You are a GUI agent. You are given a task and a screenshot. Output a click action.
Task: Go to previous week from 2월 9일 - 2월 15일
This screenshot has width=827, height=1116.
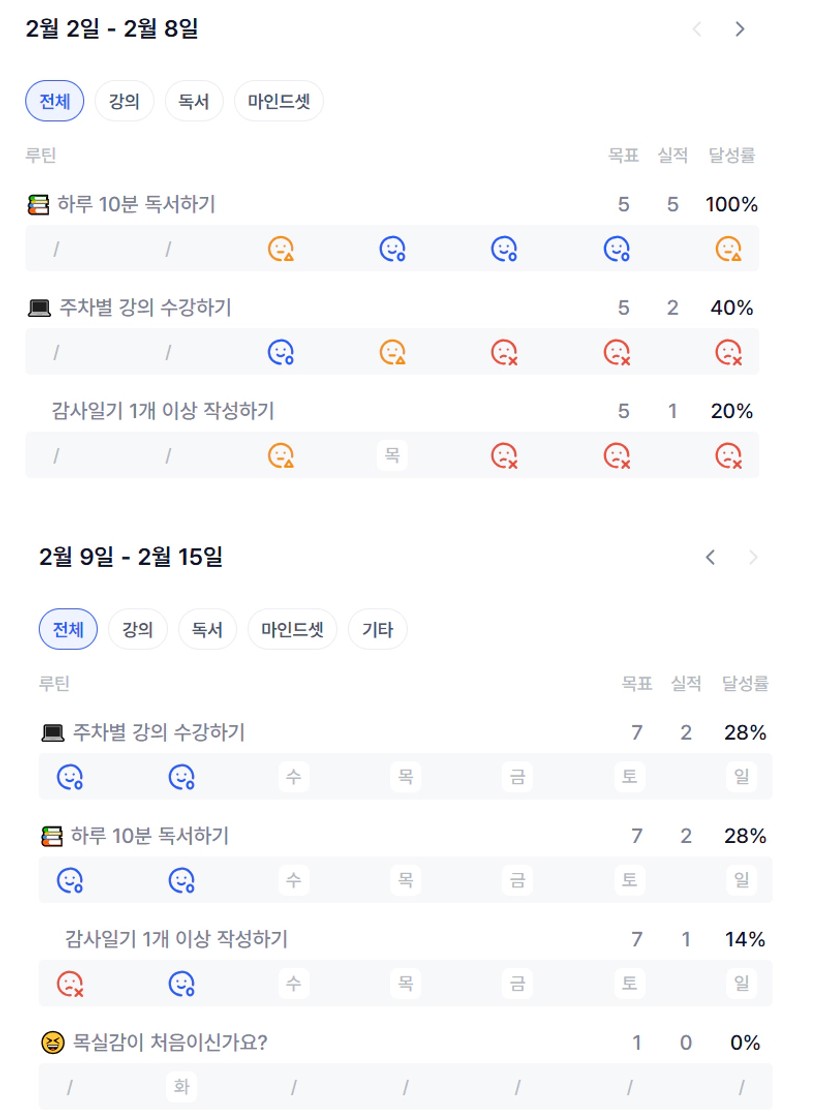tap(711, 557)
